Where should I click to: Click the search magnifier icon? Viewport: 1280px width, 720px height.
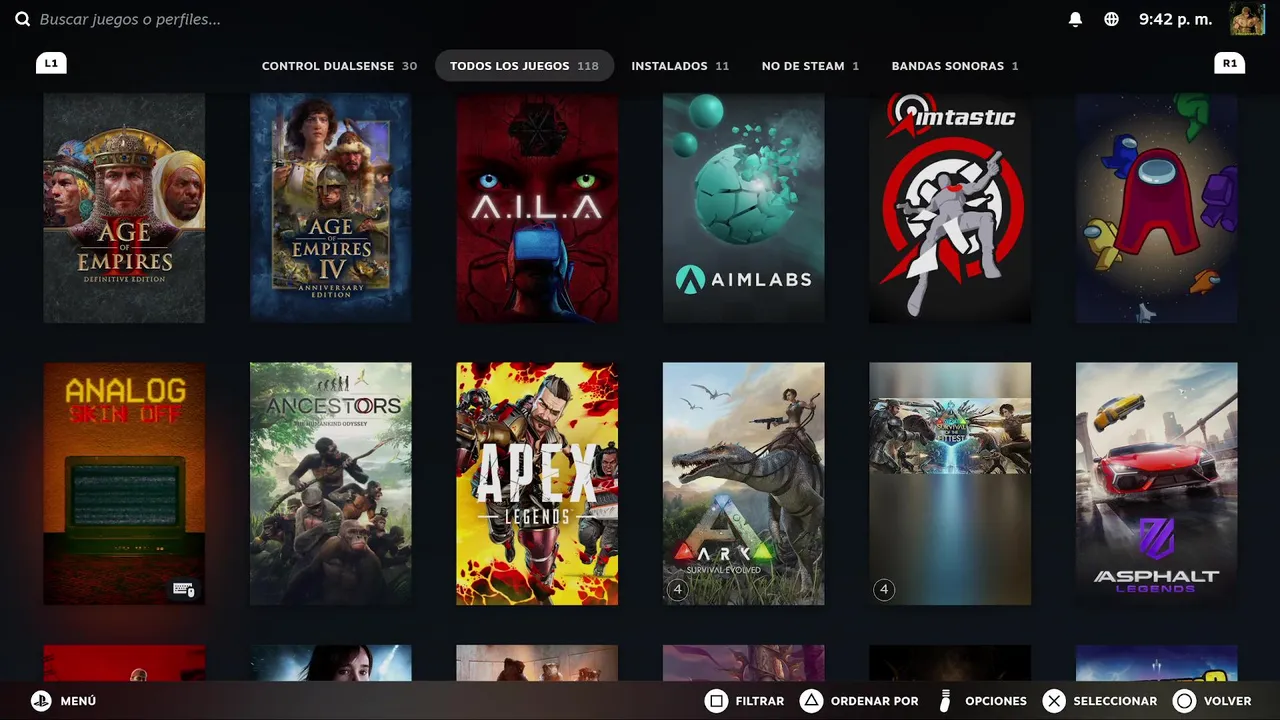point(22,19)
